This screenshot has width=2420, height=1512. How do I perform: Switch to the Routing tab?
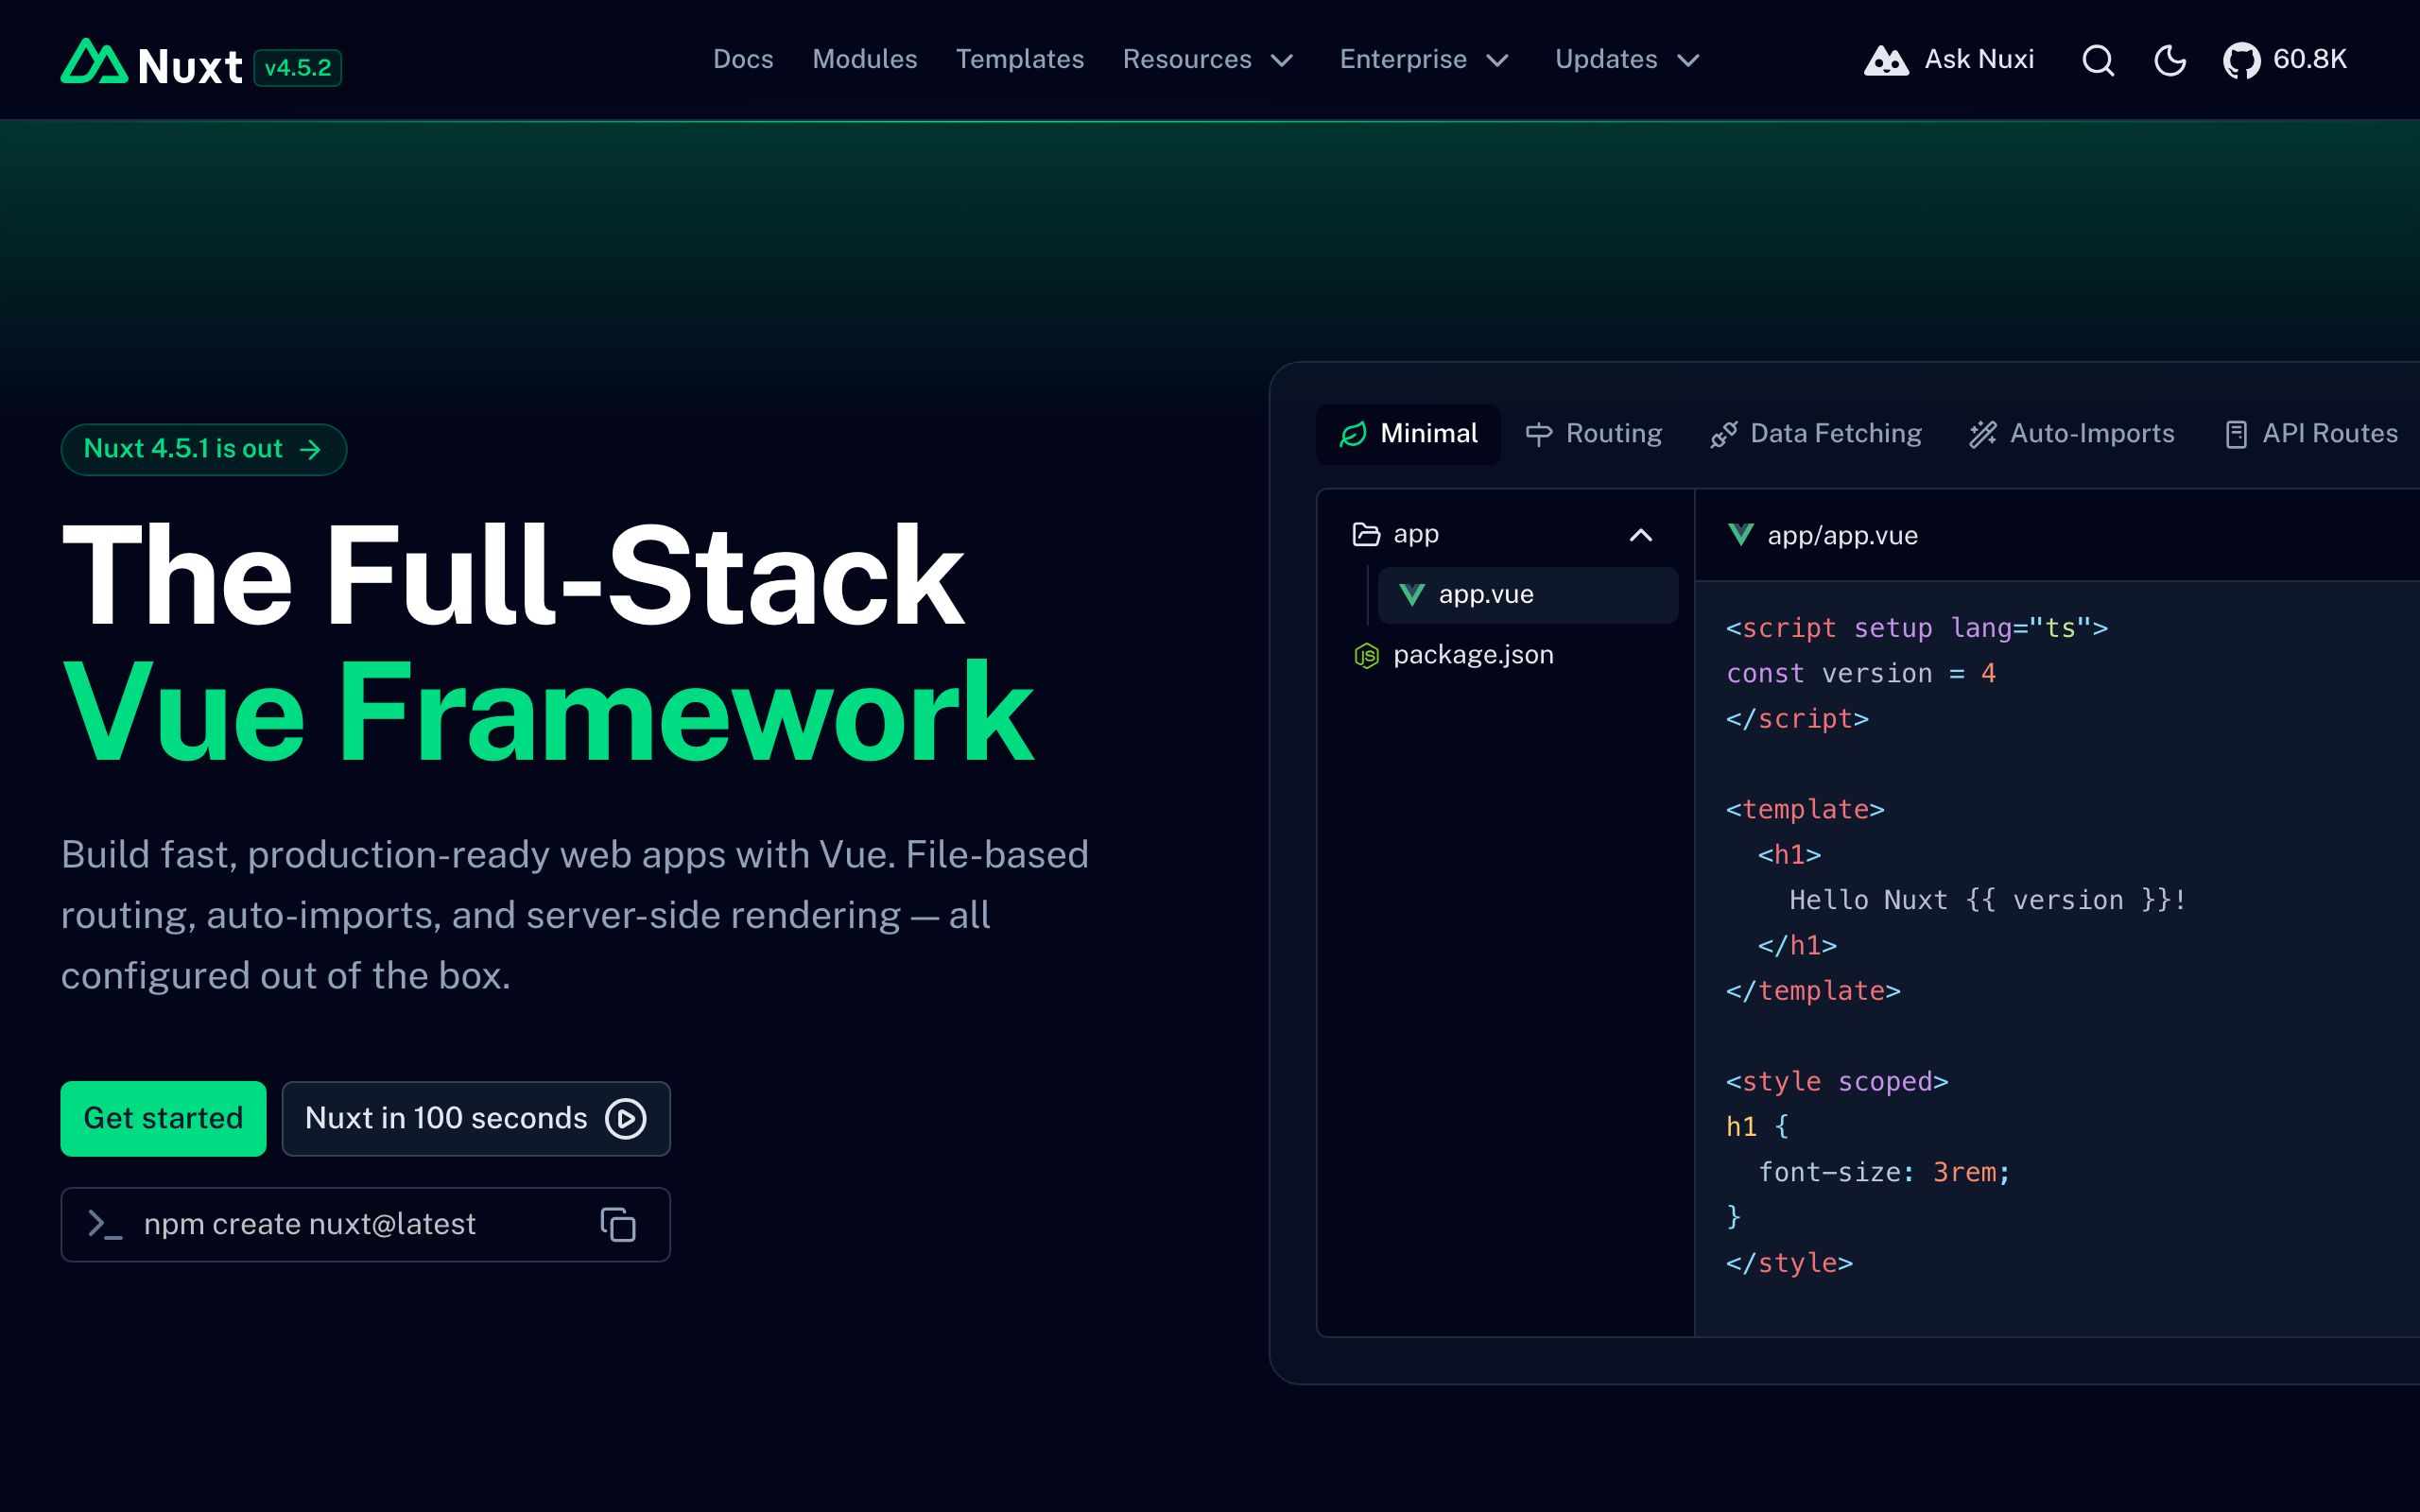click(x=1594, y=434)
